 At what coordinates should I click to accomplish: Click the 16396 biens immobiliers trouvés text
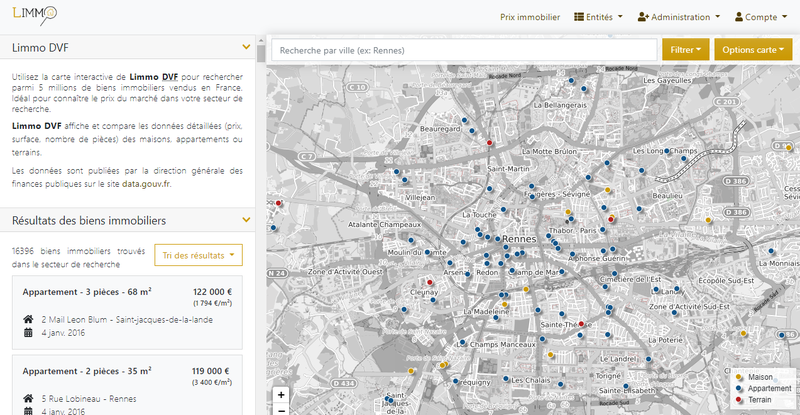click(x=78, y=257)
